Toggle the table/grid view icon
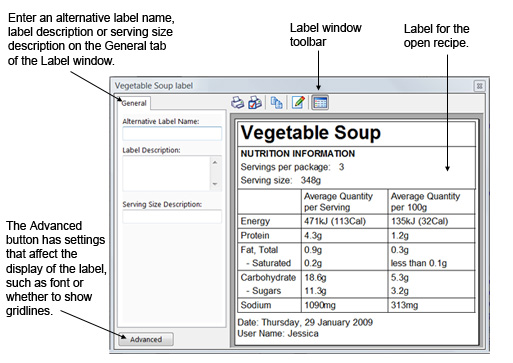This screenshot has height=363, width=513. point(320,103)
